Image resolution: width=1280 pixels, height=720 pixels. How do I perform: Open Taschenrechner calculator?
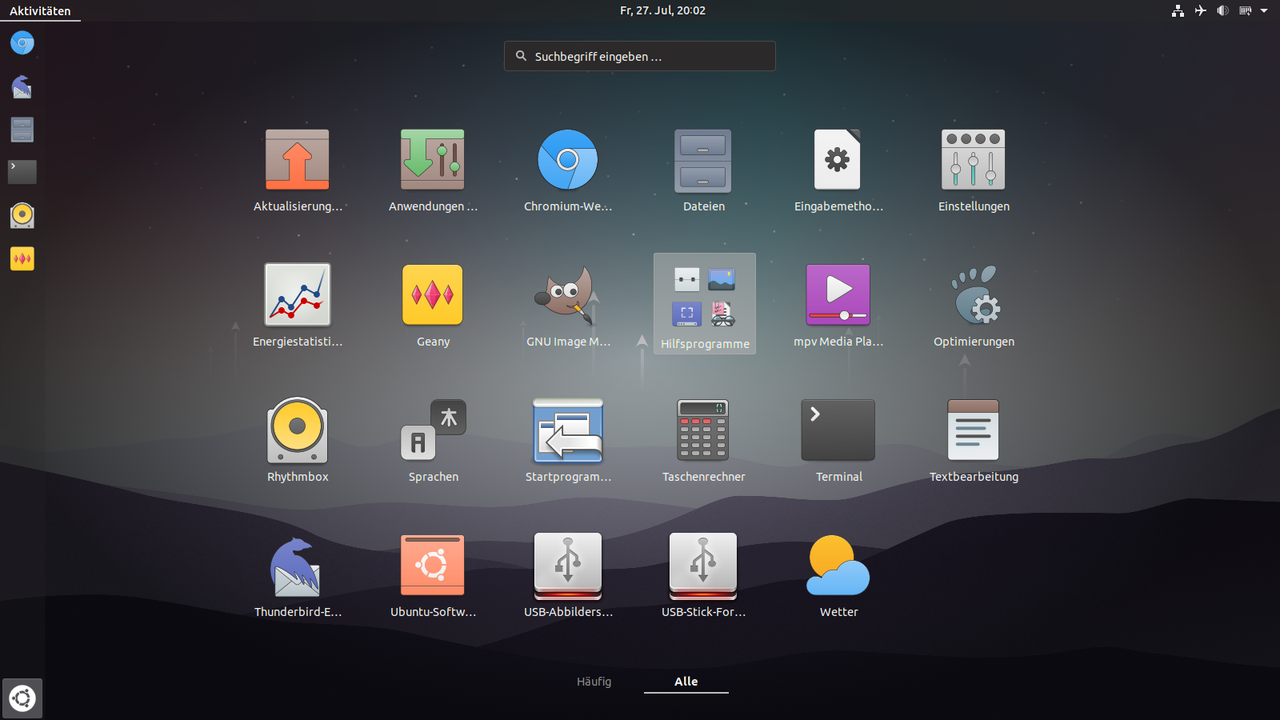coord(703,430)
